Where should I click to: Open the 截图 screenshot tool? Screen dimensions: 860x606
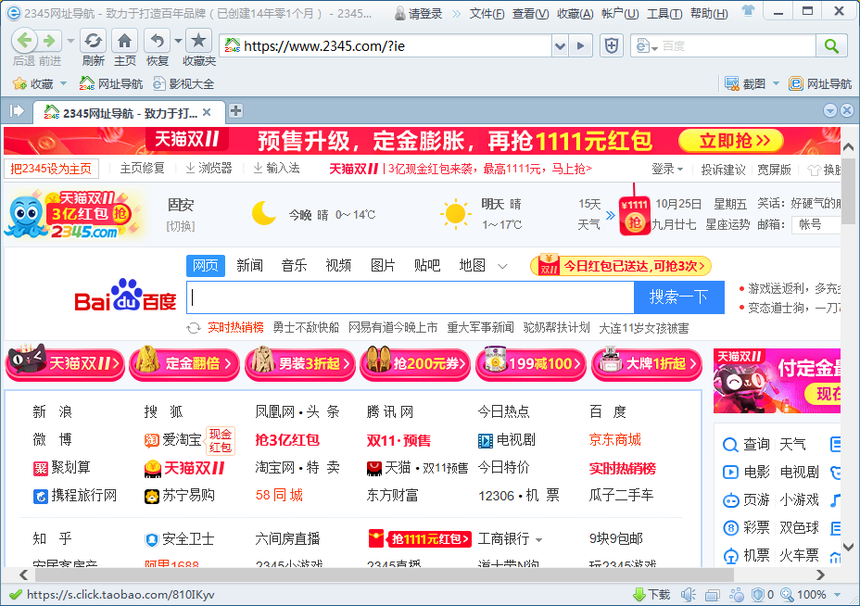tap(746, 83)
